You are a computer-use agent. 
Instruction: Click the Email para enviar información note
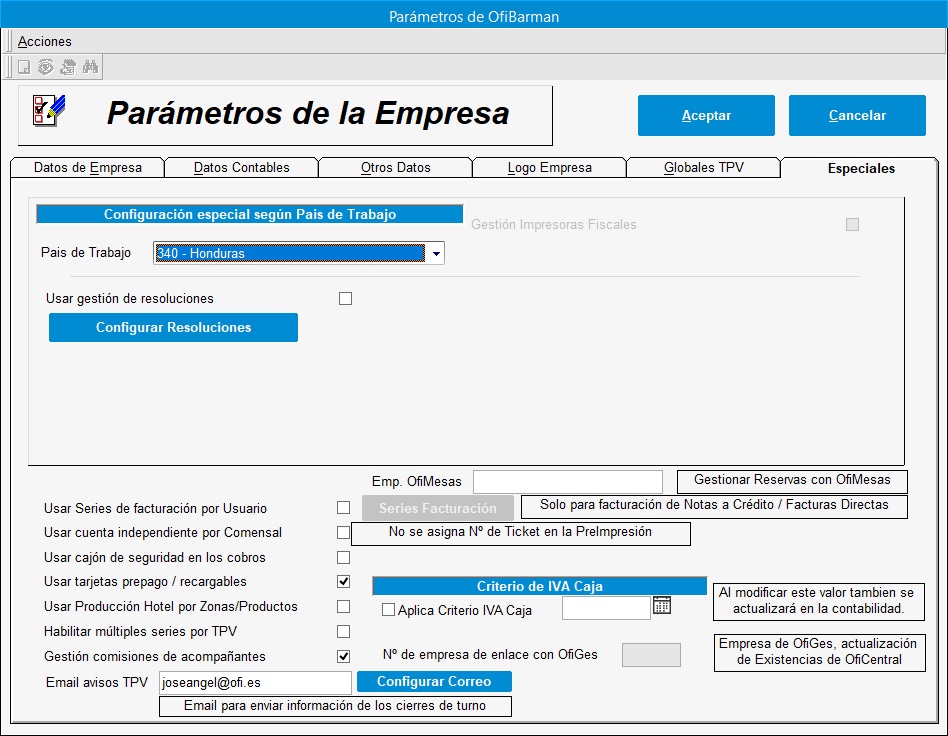(x=335, y=706)
